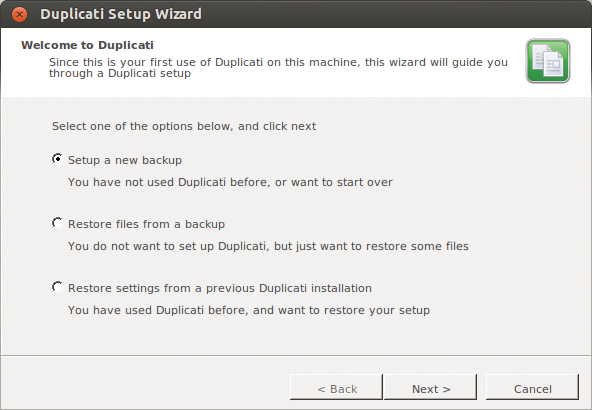Click the "Select one of the options below" instruction
The width and height of the screenshot is (592, 410).
184,126
